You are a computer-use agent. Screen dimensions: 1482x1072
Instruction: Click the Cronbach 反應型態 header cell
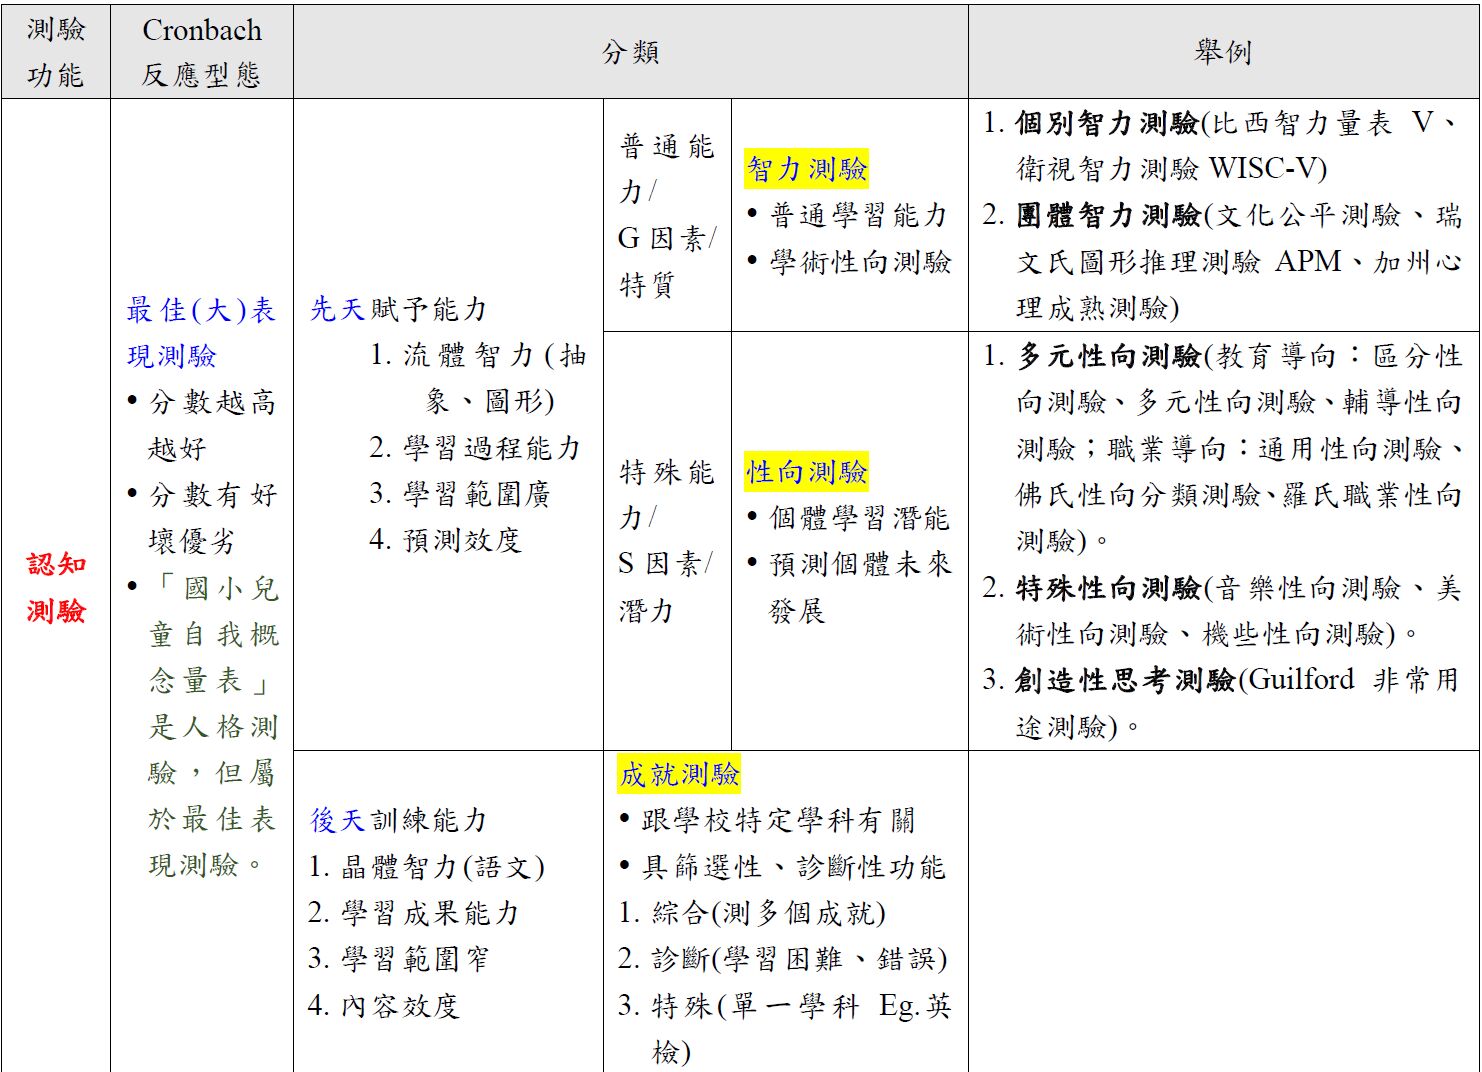pyautogui.click(x=201, y=52)
